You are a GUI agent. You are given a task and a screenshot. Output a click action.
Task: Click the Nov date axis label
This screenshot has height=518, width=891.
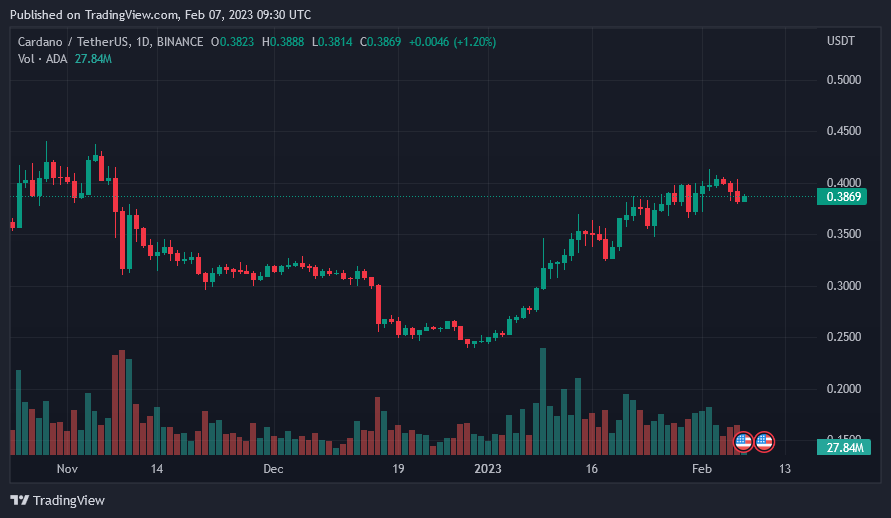(67, 469)
